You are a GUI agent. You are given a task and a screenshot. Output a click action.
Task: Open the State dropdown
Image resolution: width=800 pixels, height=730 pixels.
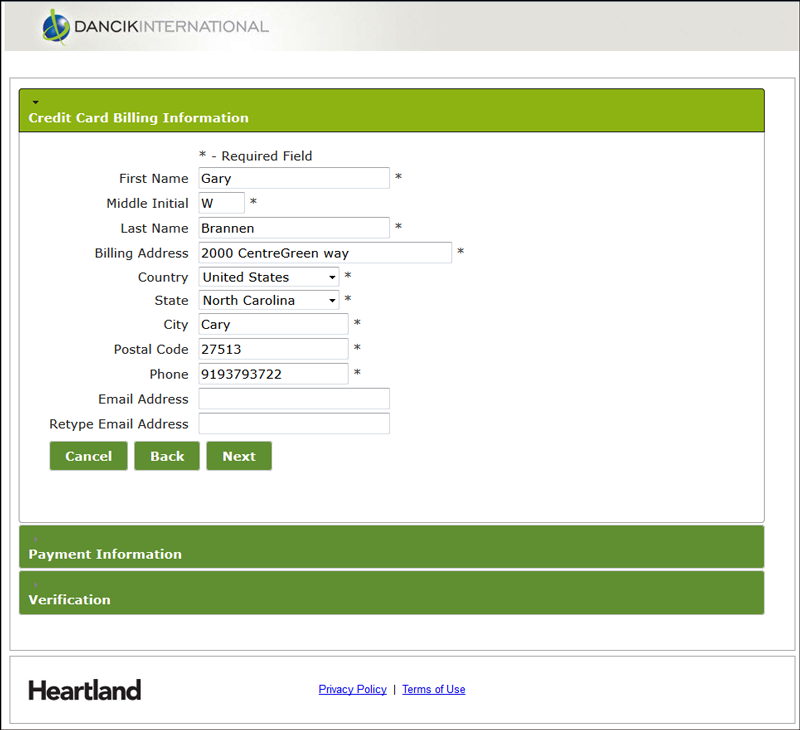point(269,300)
